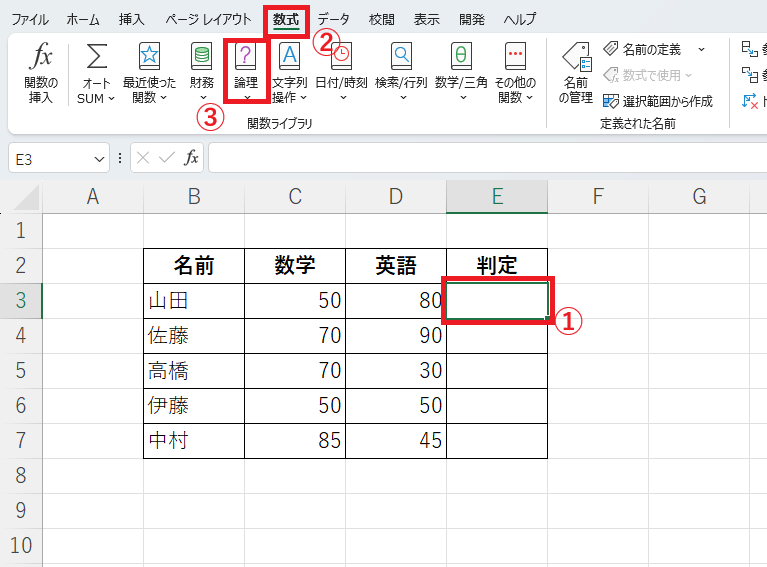The image size is (767, 567).
Task: Select row 3 header
Action: pos(21,300)
